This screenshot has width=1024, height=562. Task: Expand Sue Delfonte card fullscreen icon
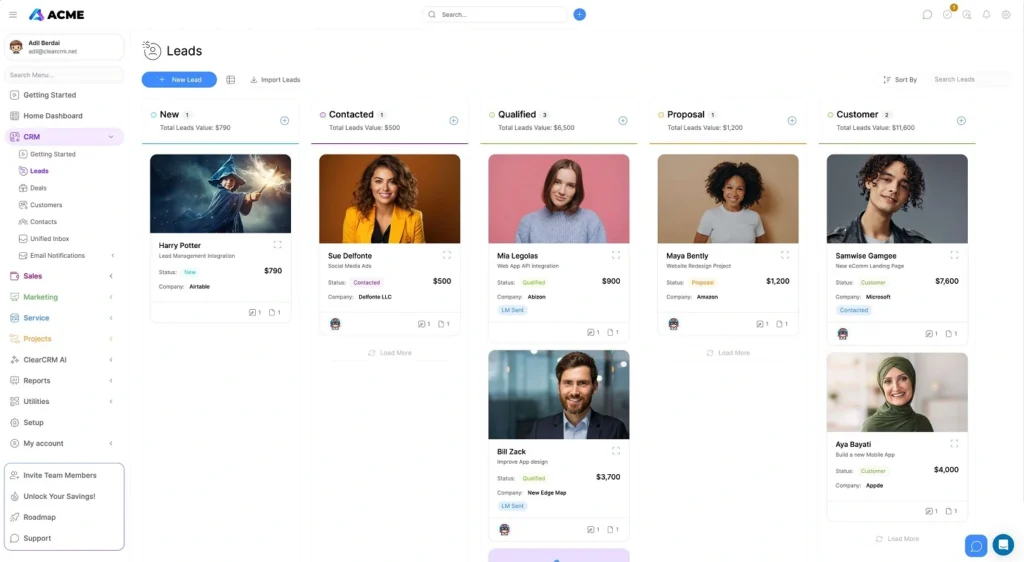447,255
